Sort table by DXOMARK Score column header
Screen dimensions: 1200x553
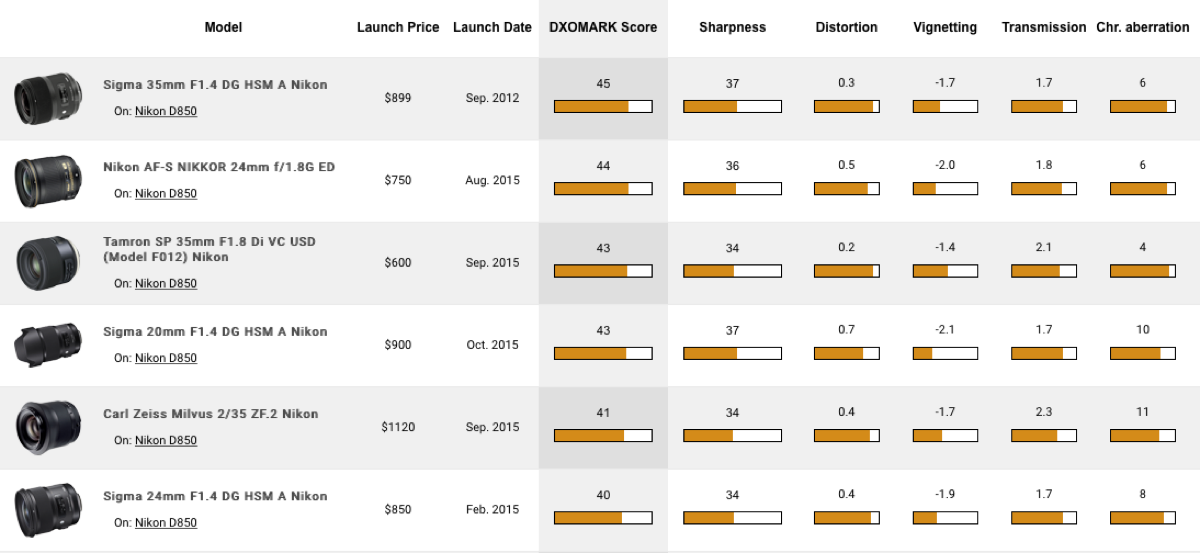pos(603,28)
